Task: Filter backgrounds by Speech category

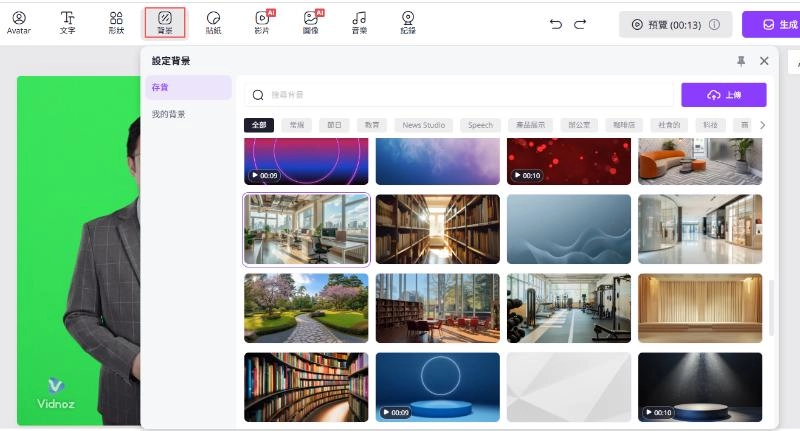Action: 480,125
